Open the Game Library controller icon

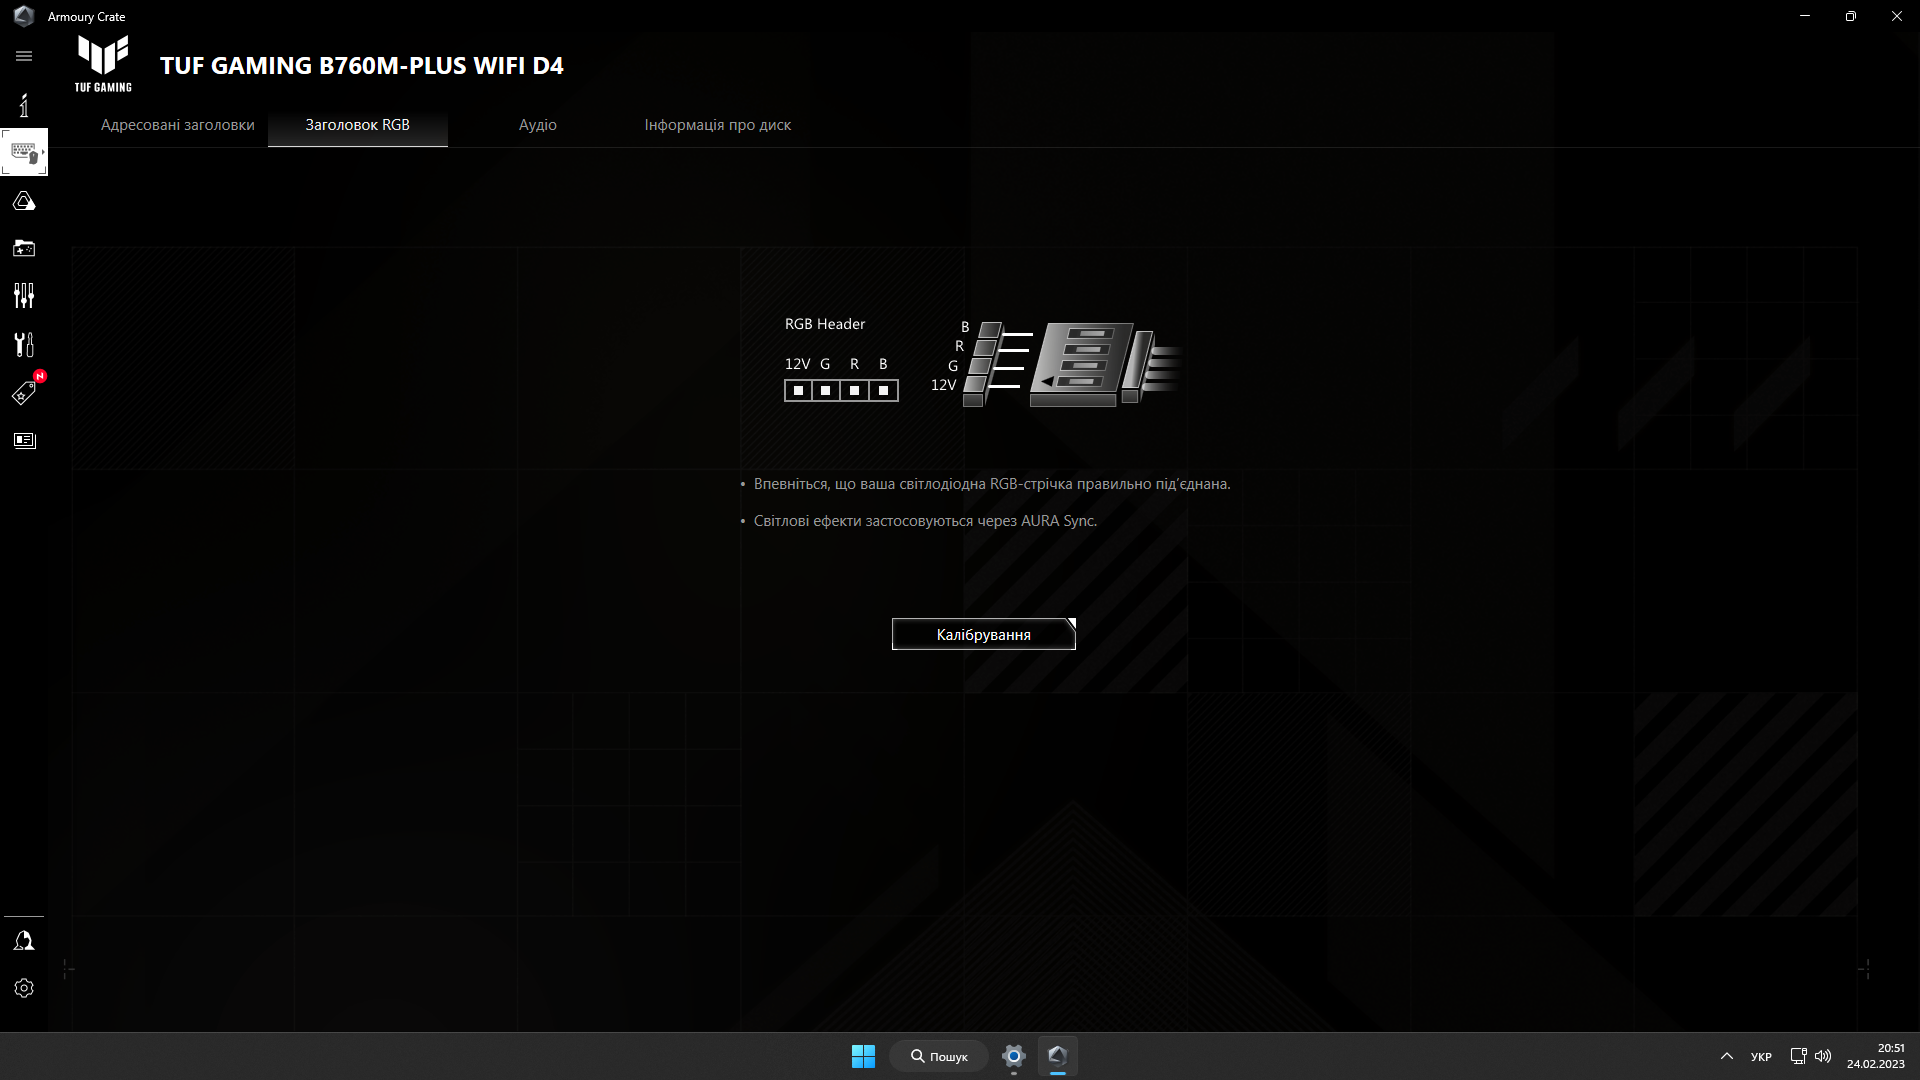click(x=24, y=248)
